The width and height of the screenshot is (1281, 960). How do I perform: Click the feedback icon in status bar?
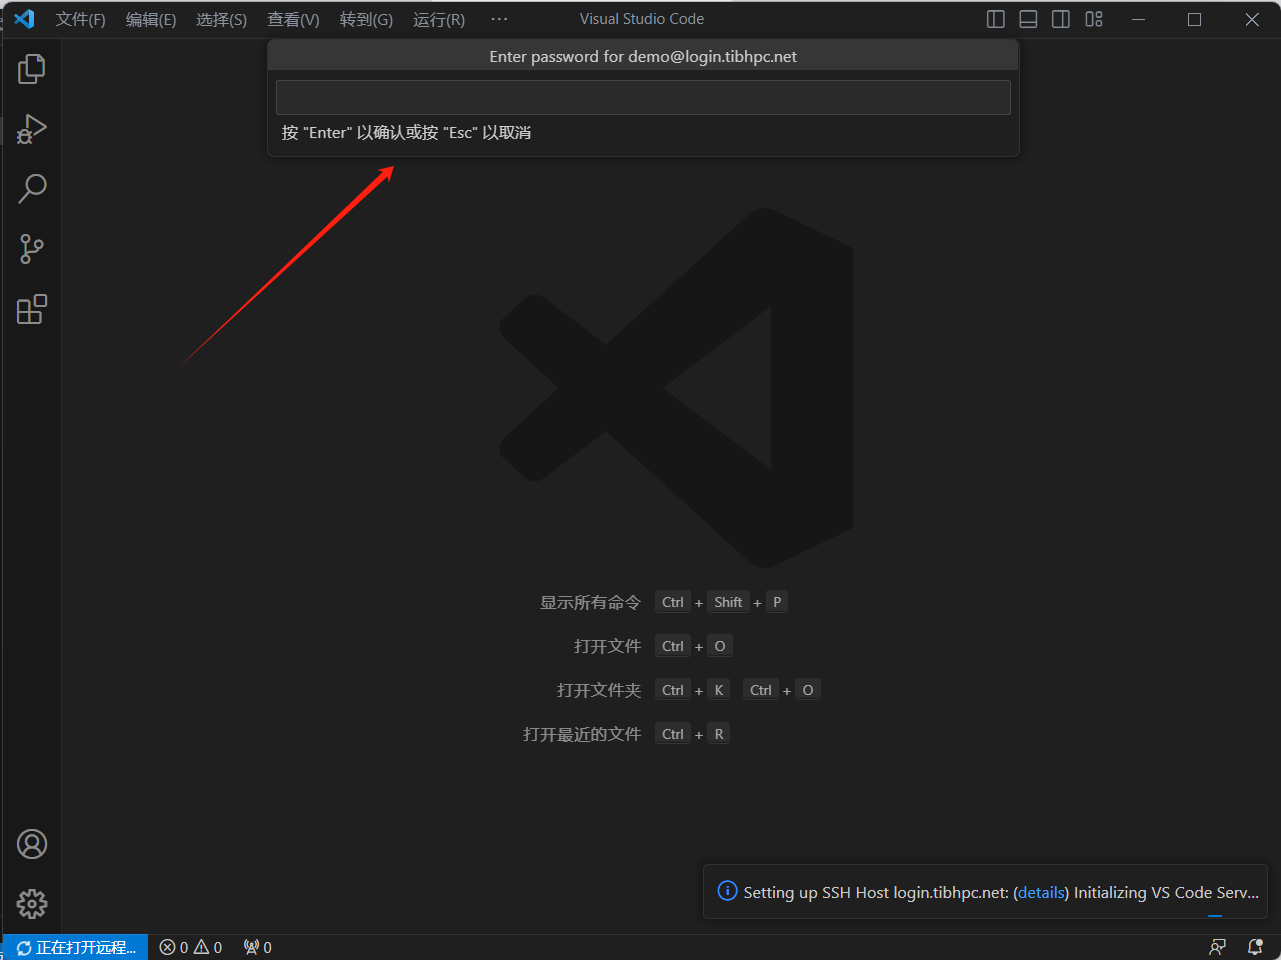coord(1217,947)
